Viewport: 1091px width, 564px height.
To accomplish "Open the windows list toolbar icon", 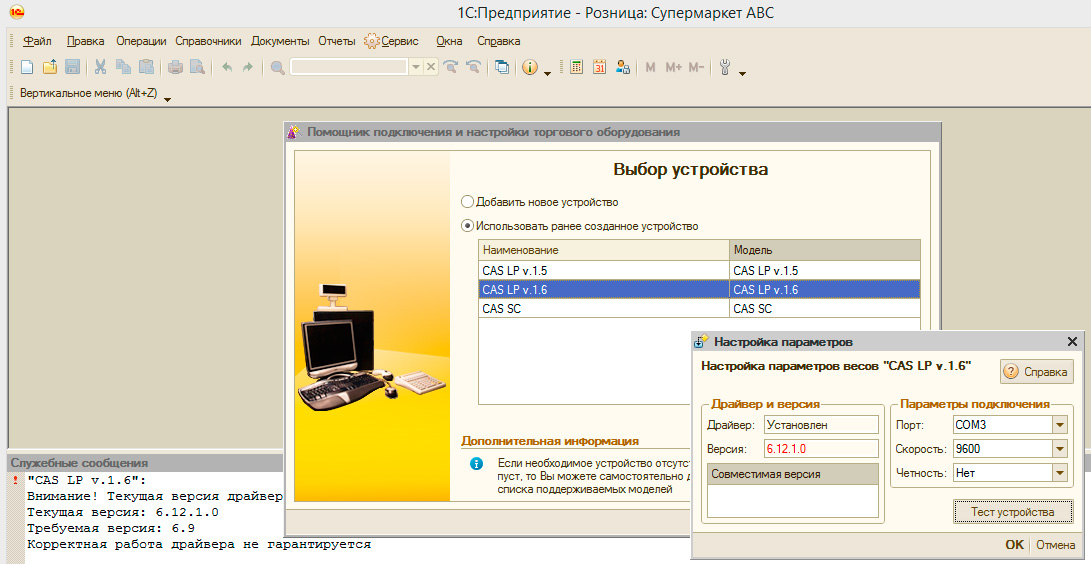I will [502, 67].
